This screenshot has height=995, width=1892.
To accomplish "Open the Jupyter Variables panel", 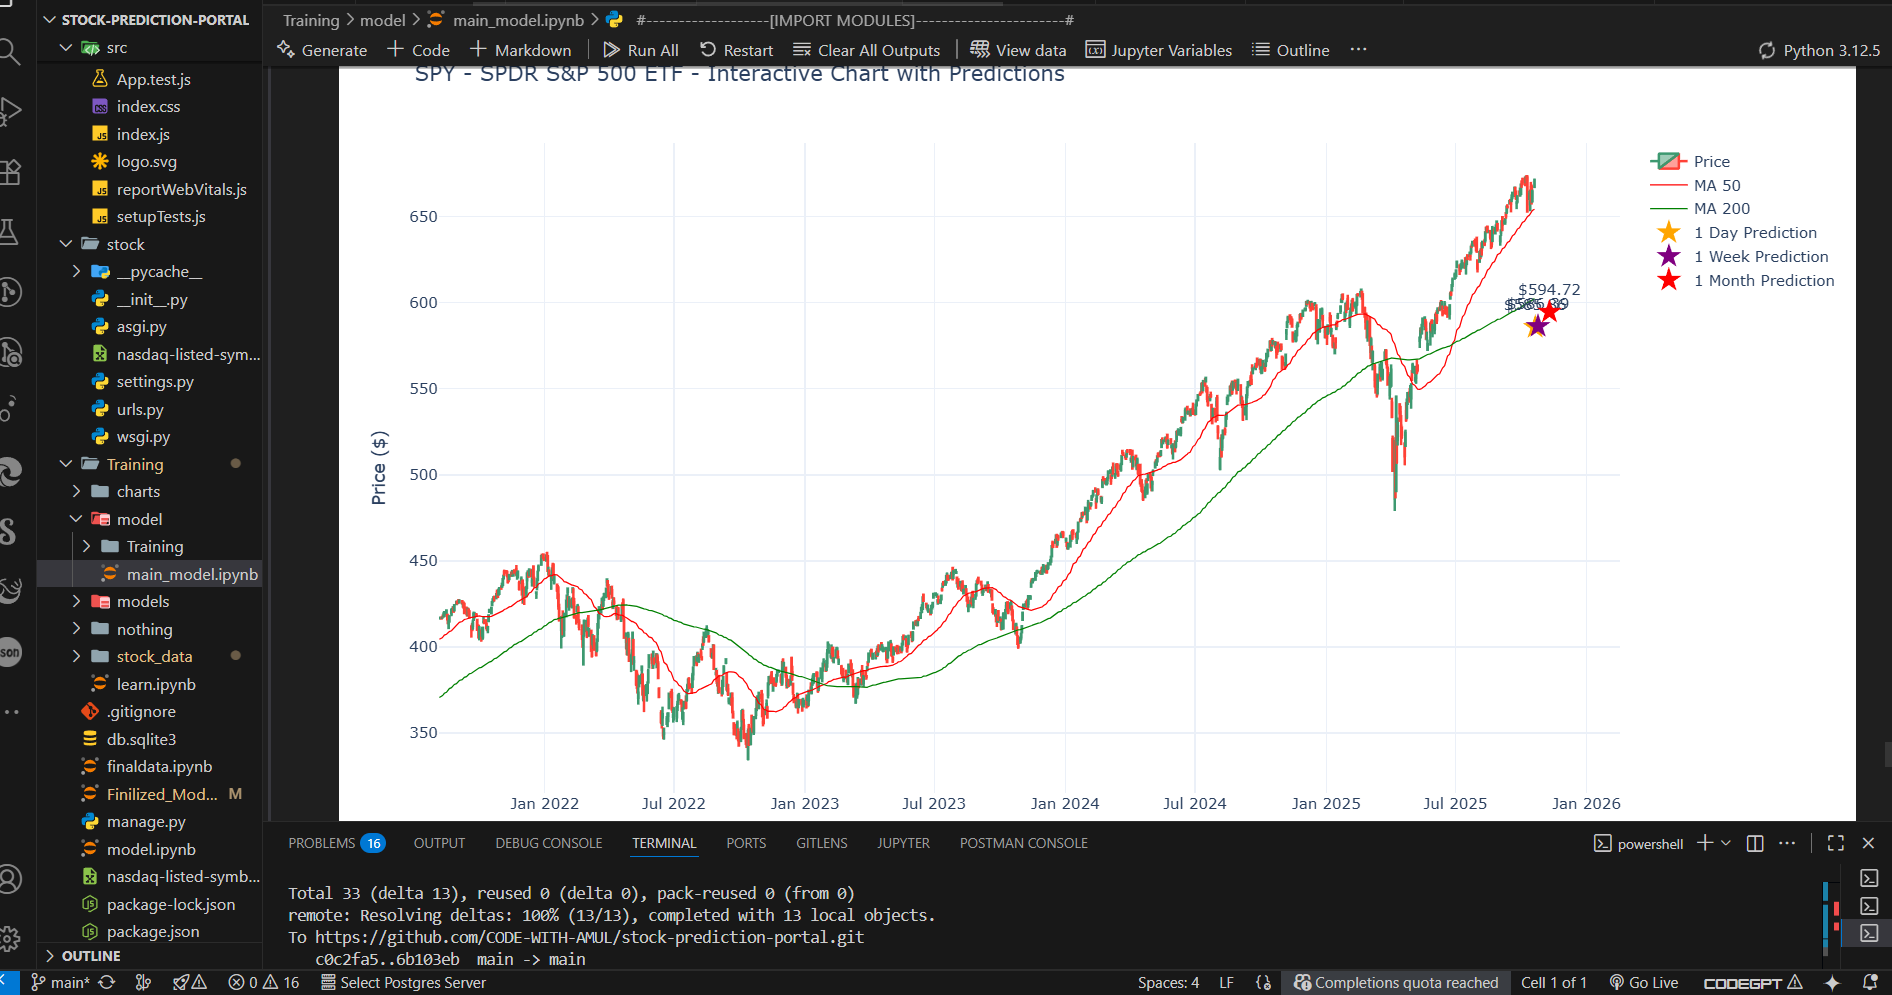I will click(x=1158, y=49).
